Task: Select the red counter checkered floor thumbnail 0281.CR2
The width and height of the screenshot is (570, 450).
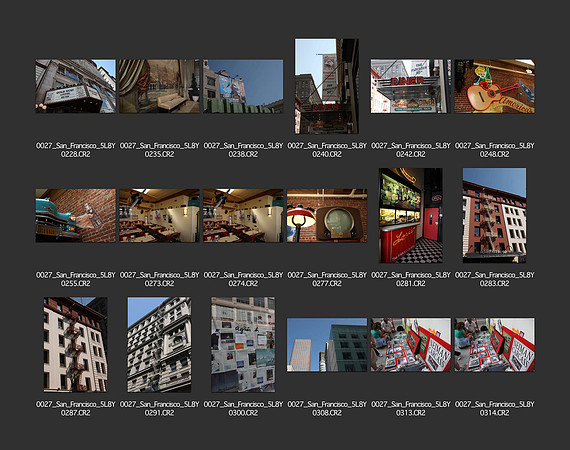Action: click(x=410, y=216)
